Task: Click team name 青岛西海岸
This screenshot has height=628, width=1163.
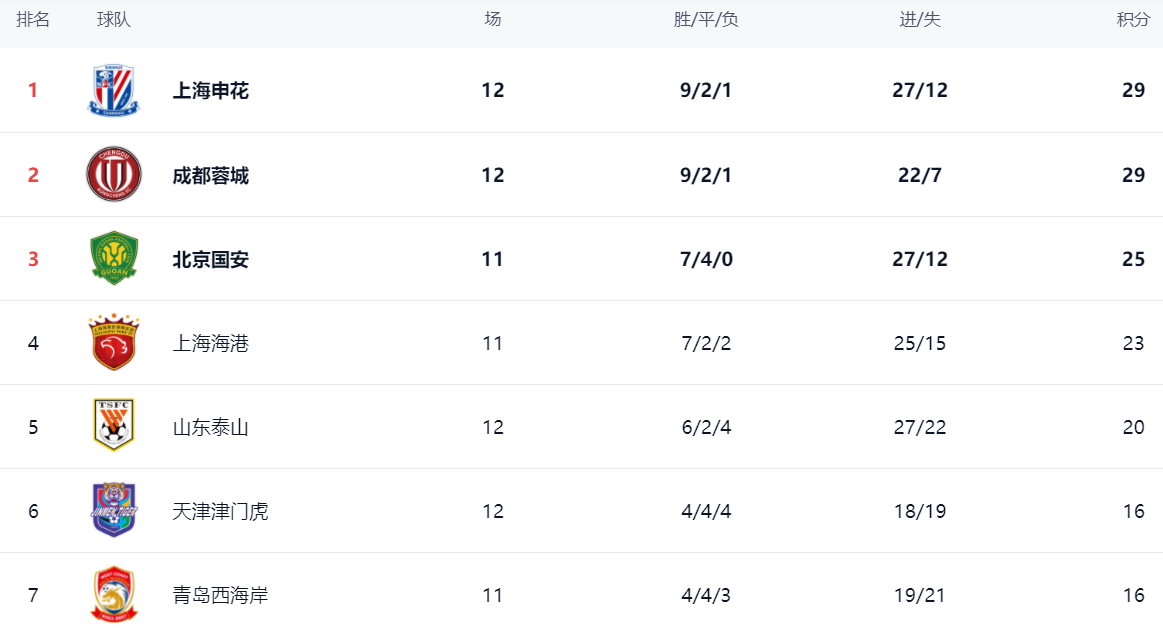Action: click(x=220, y=595)
